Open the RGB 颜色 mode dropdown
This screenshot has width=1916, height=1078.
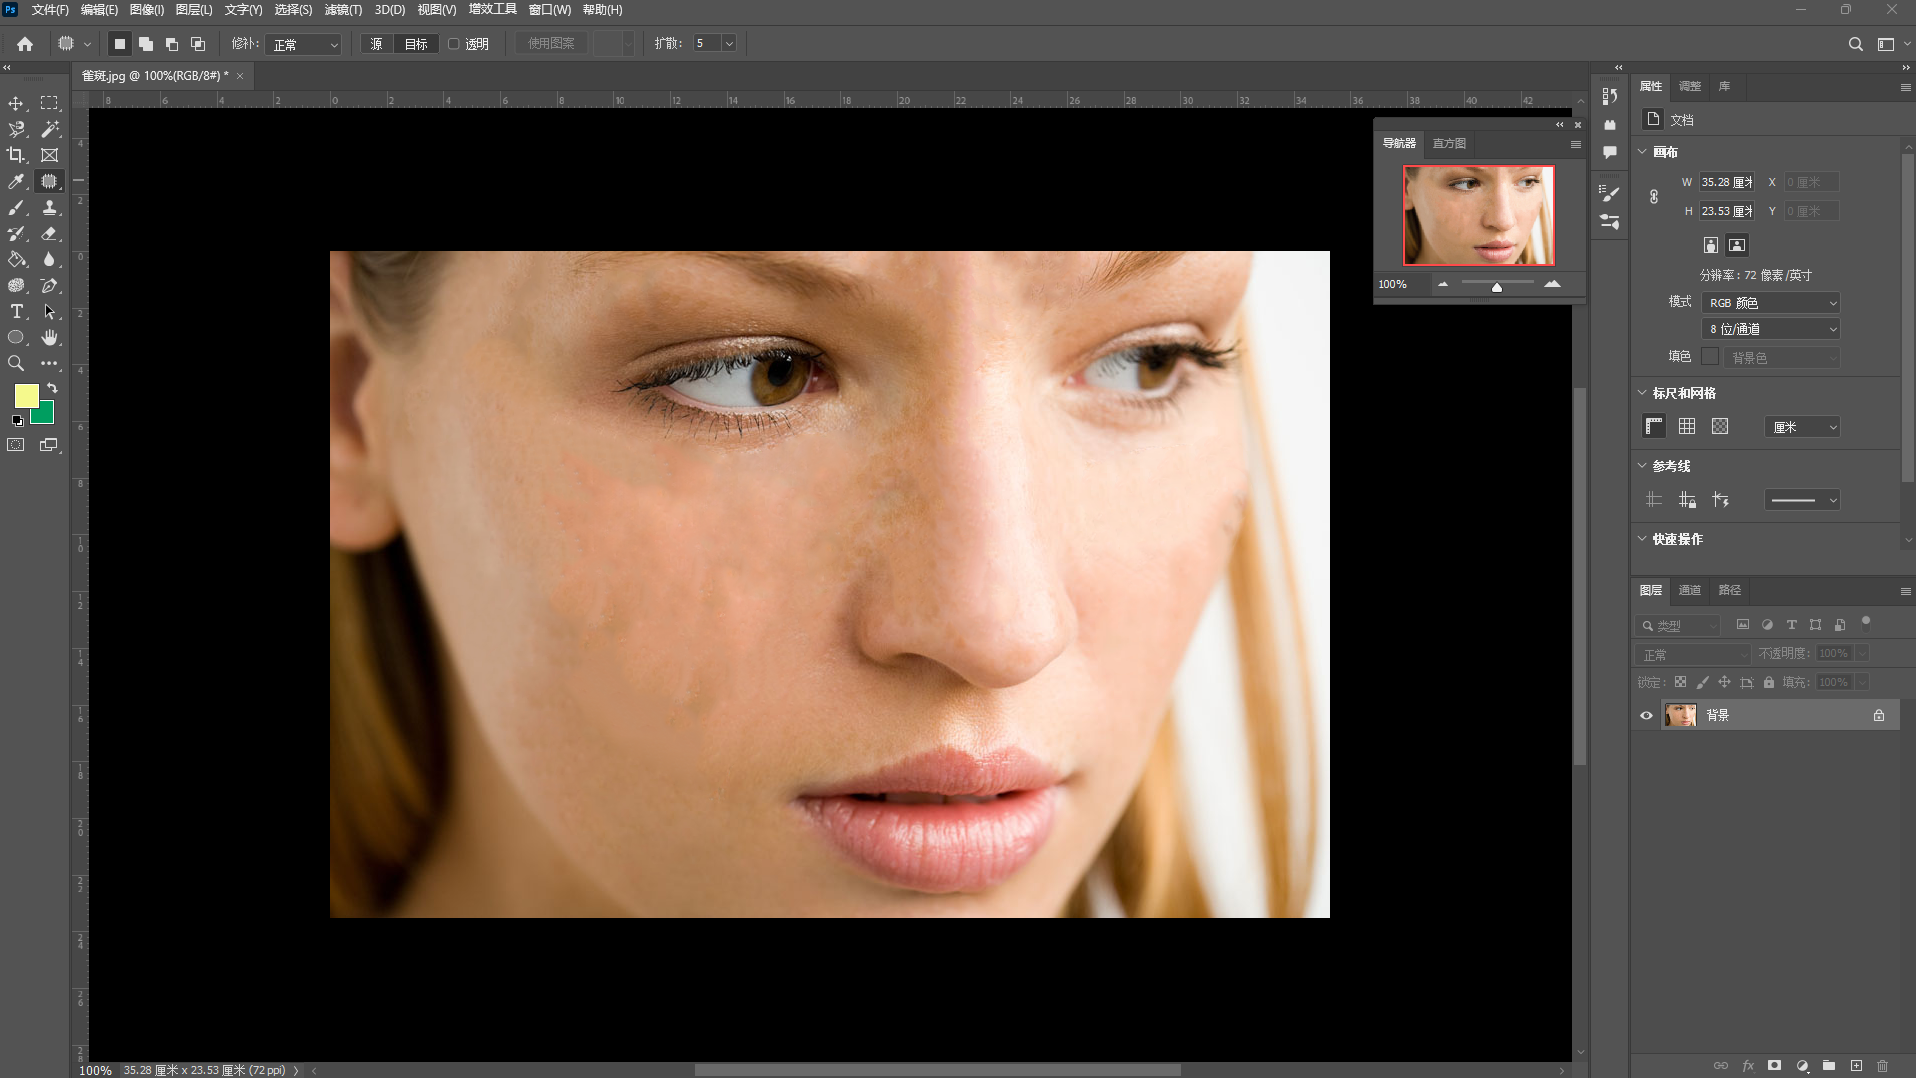point(1770,303)
